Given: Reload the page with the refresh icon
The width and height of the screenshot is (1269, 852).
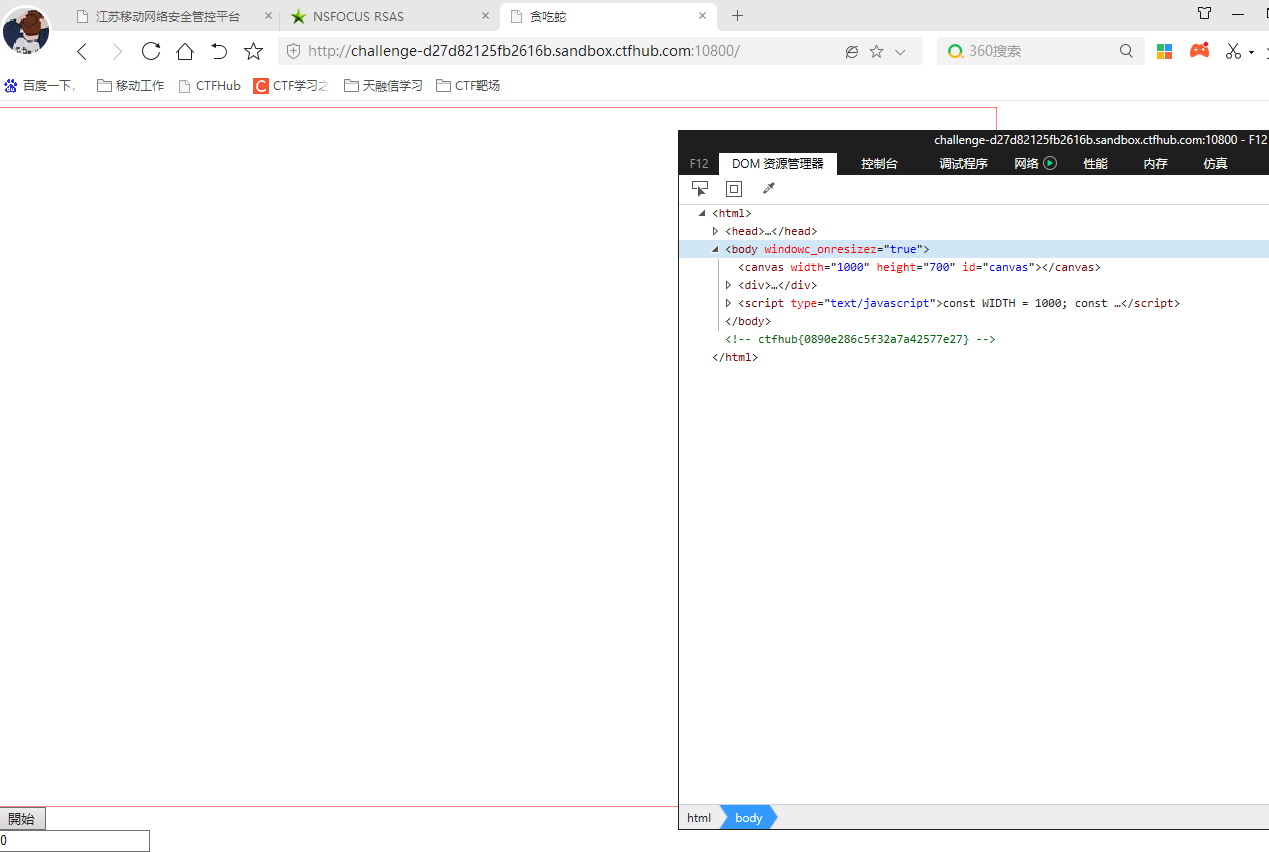Looking at the screenshot, I should click(x=151, y=52).
